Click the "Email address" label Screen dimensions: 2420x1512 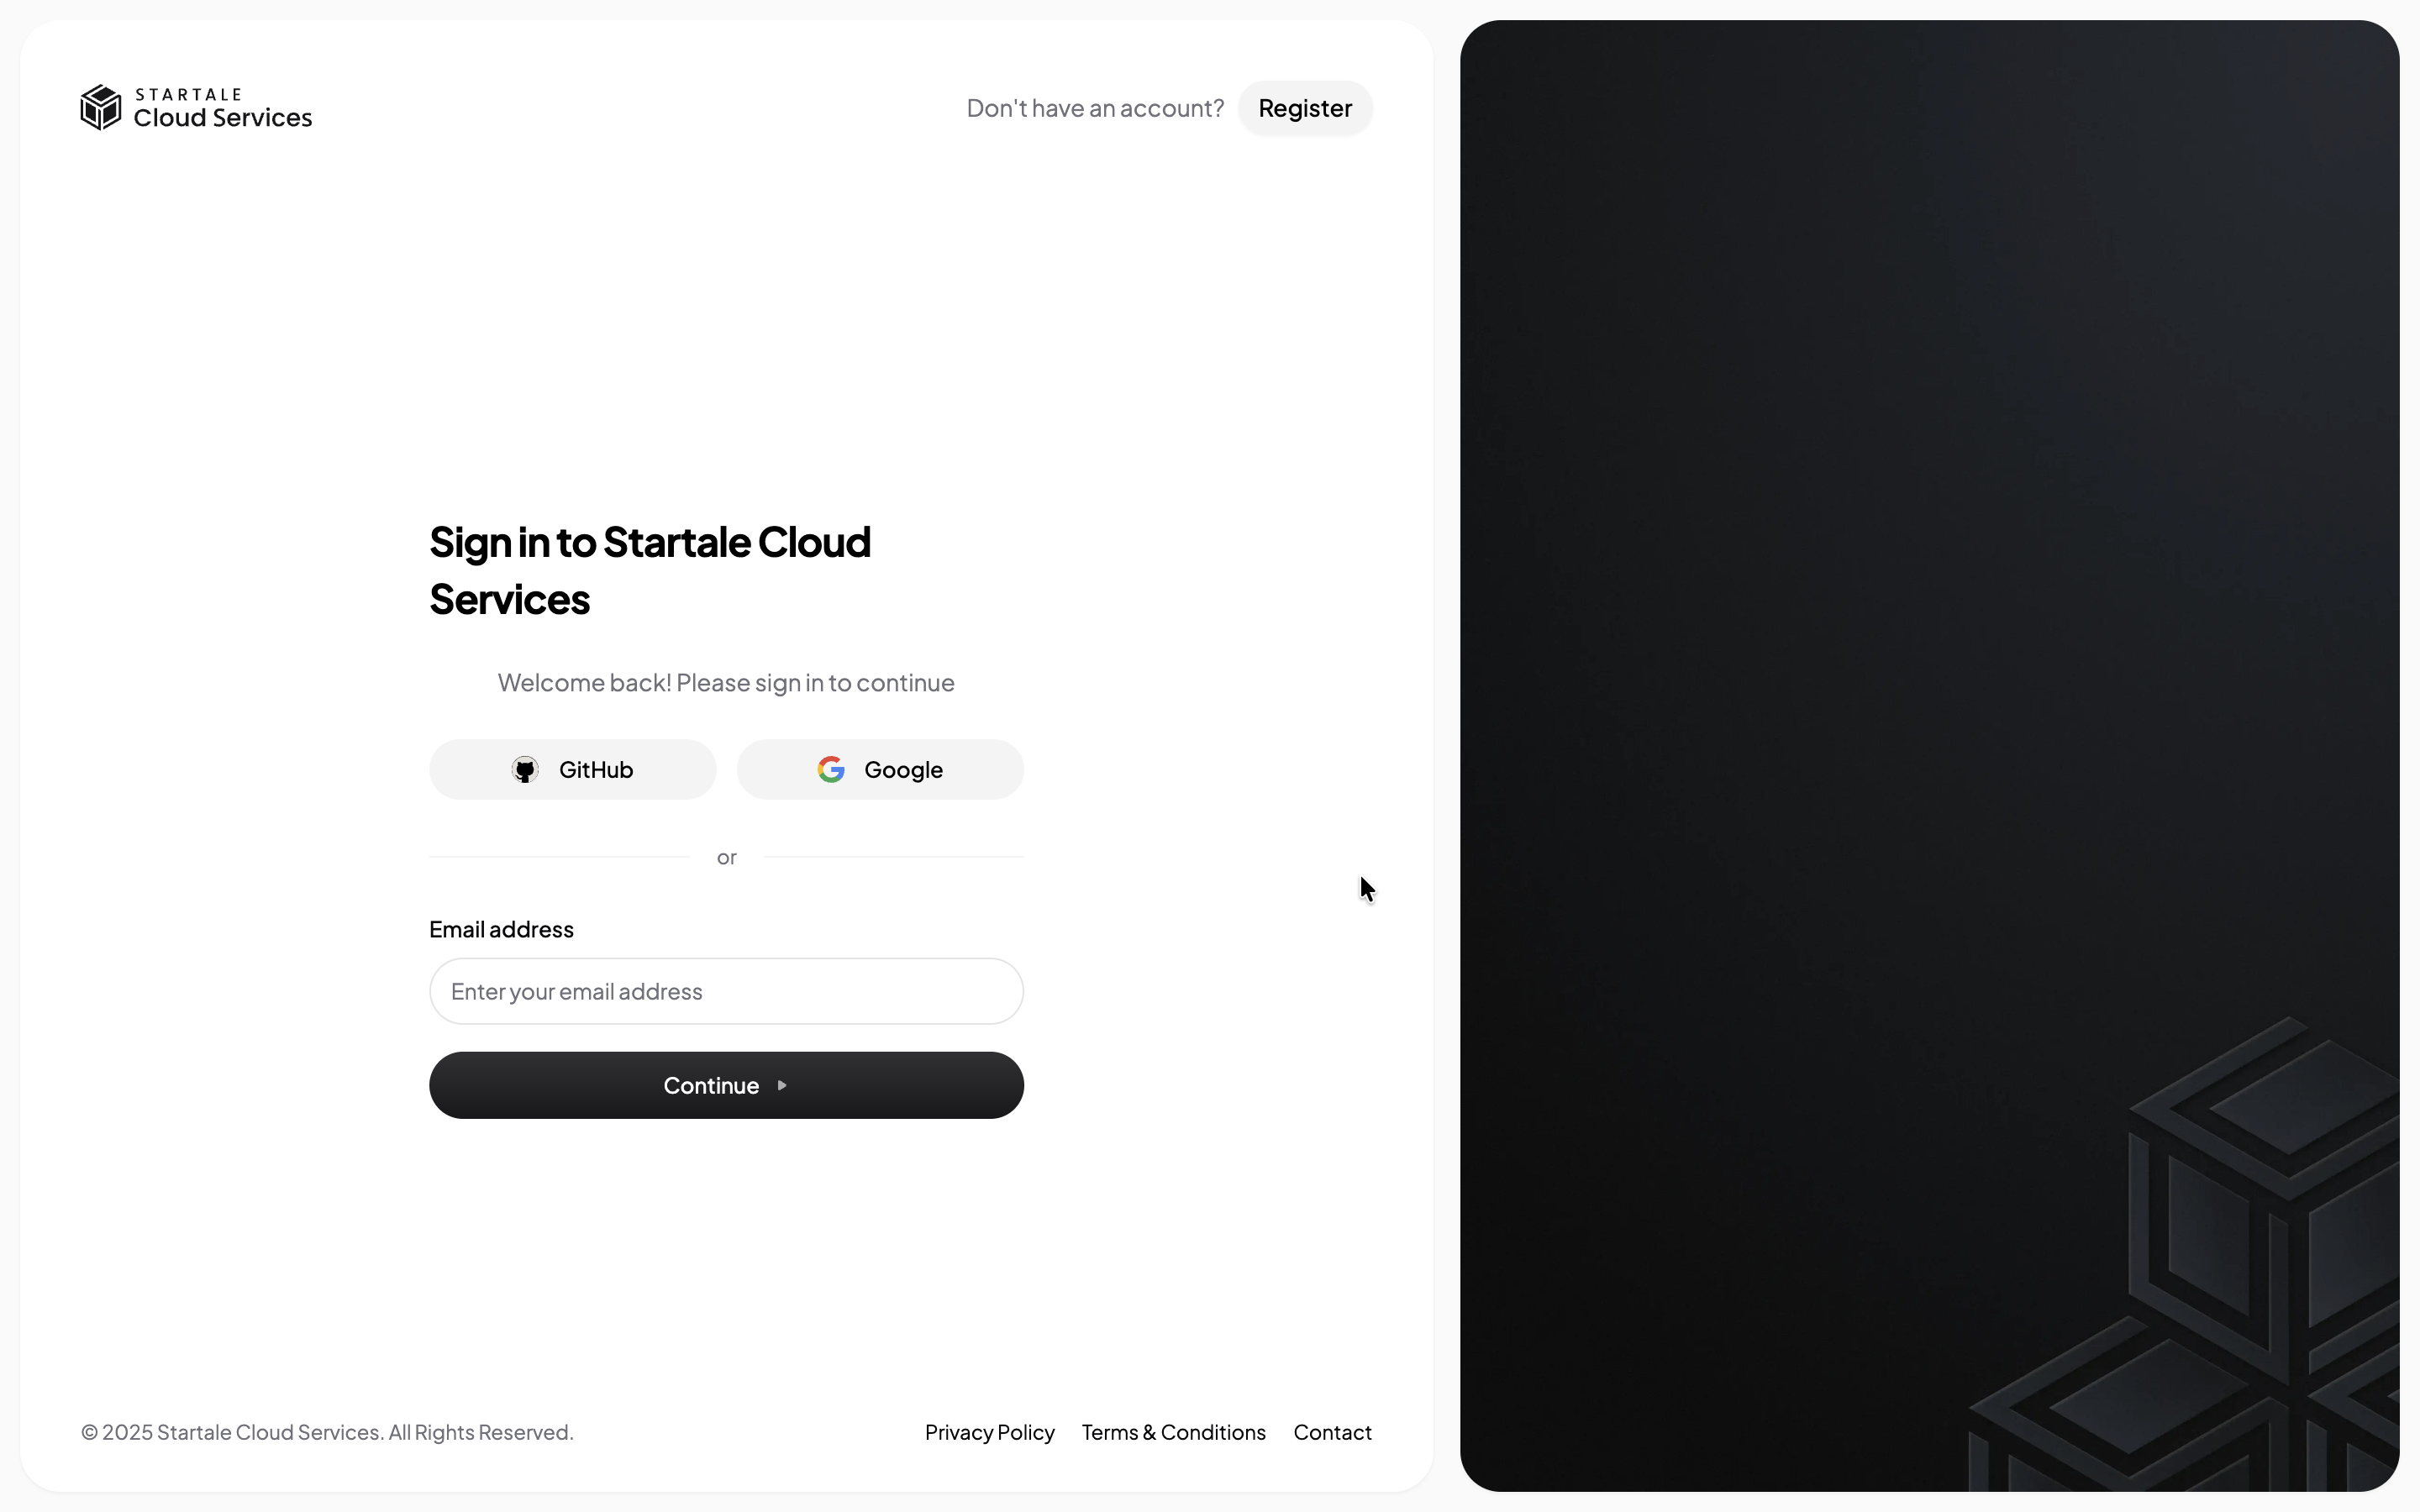pos(501,929)
